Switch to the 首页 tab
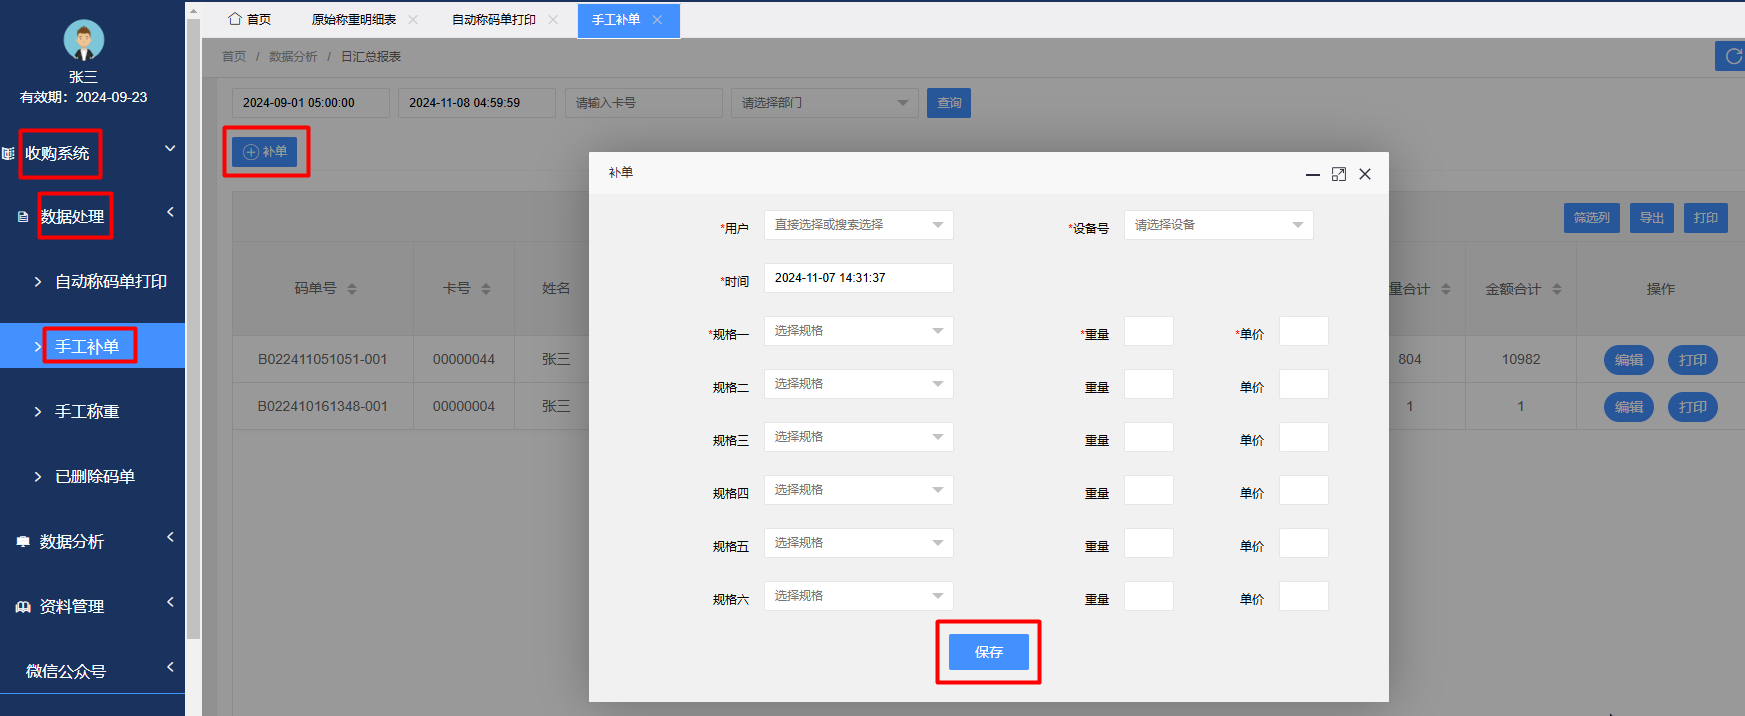 click(250, 19)
